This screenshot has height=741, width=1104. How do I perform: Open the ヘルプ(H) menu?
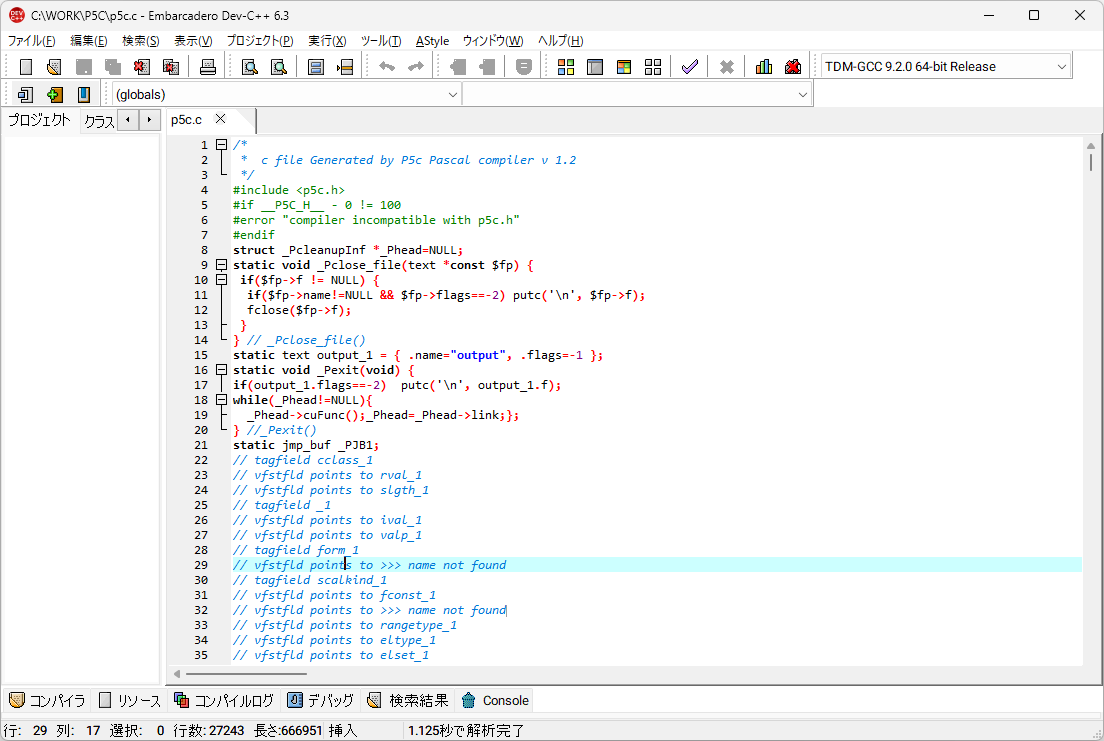pos(560,41)
